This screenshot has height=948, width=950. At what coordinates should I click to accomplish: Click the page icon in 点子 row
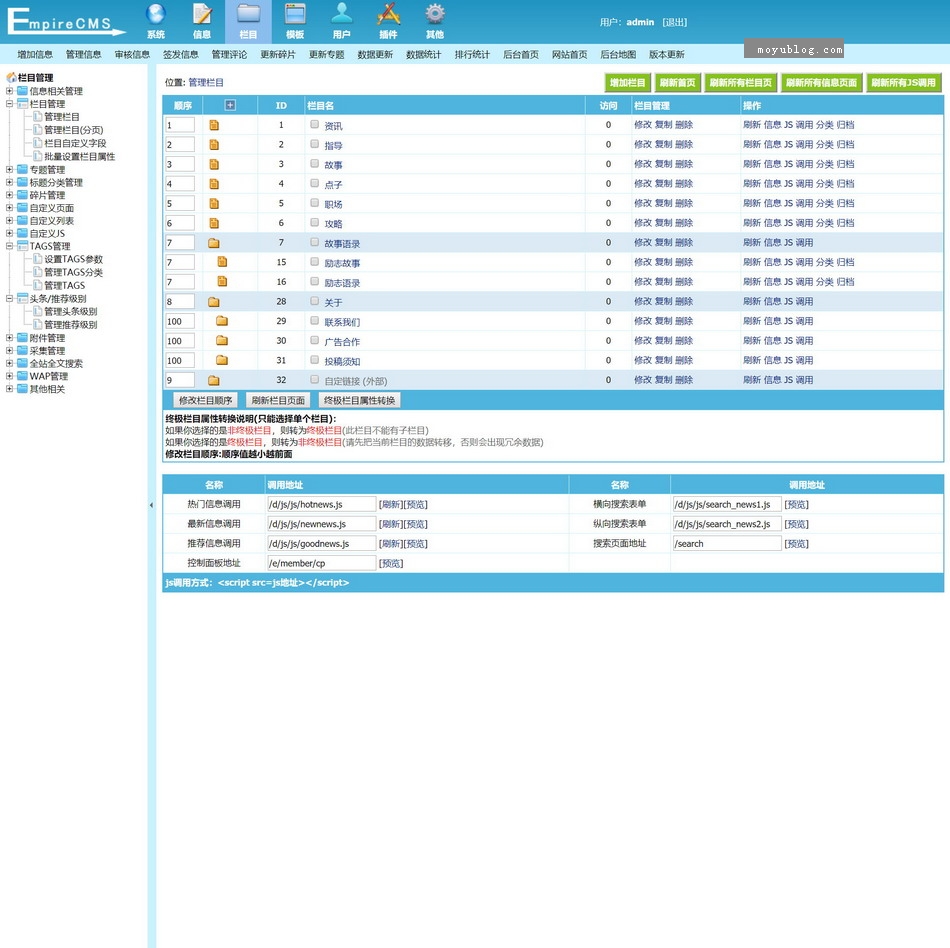(x=214, y=184)
